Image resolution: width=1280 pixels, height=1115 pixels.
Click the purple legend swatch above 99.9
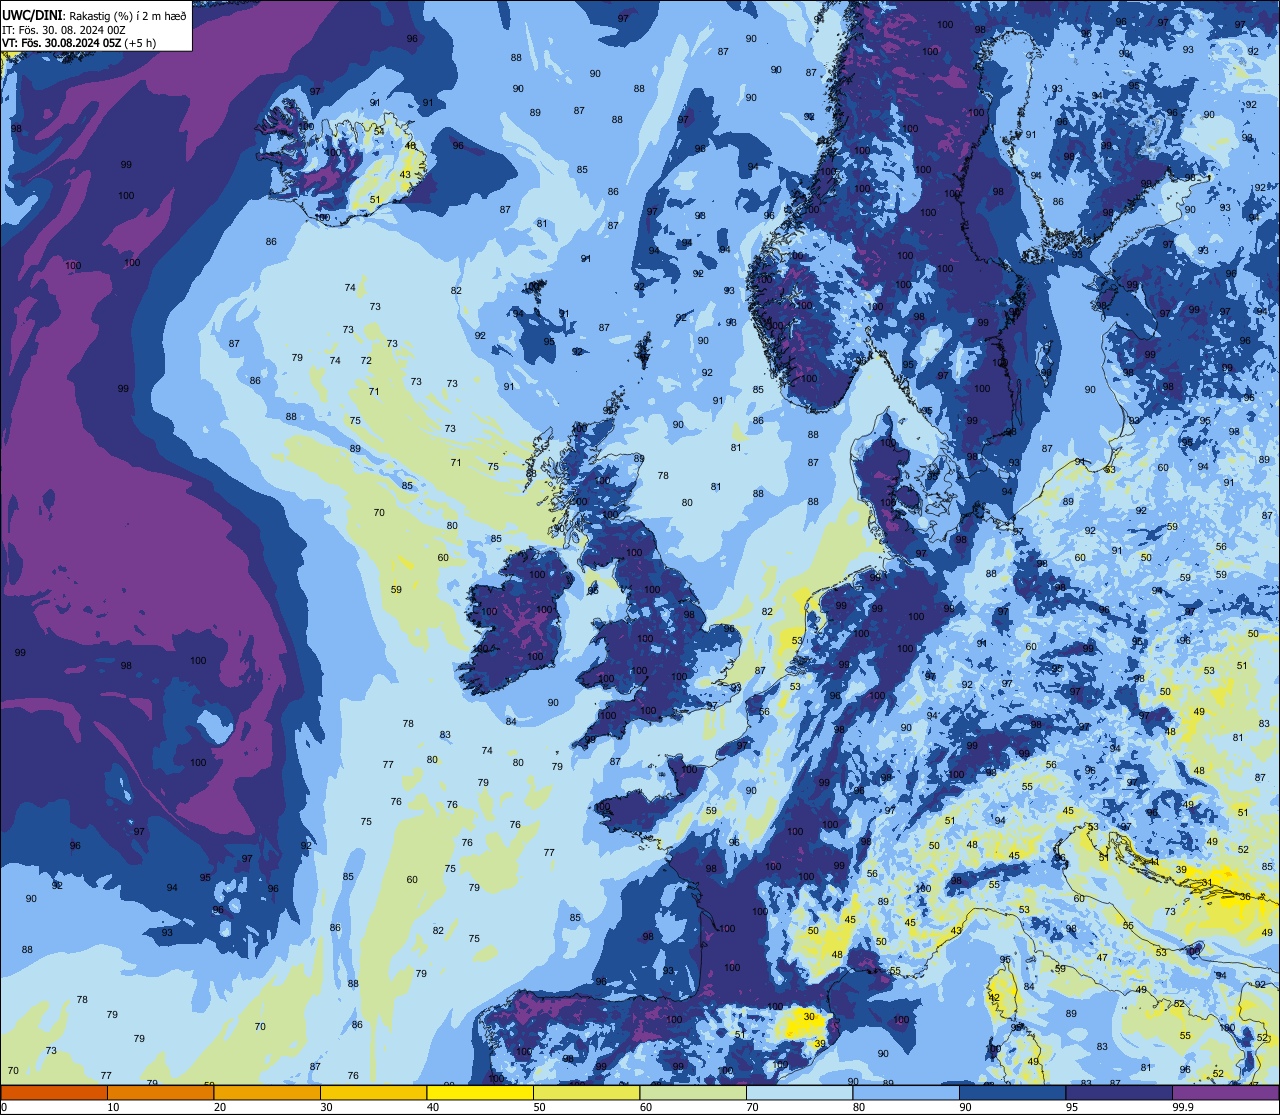click(x=1226, y=1092)
